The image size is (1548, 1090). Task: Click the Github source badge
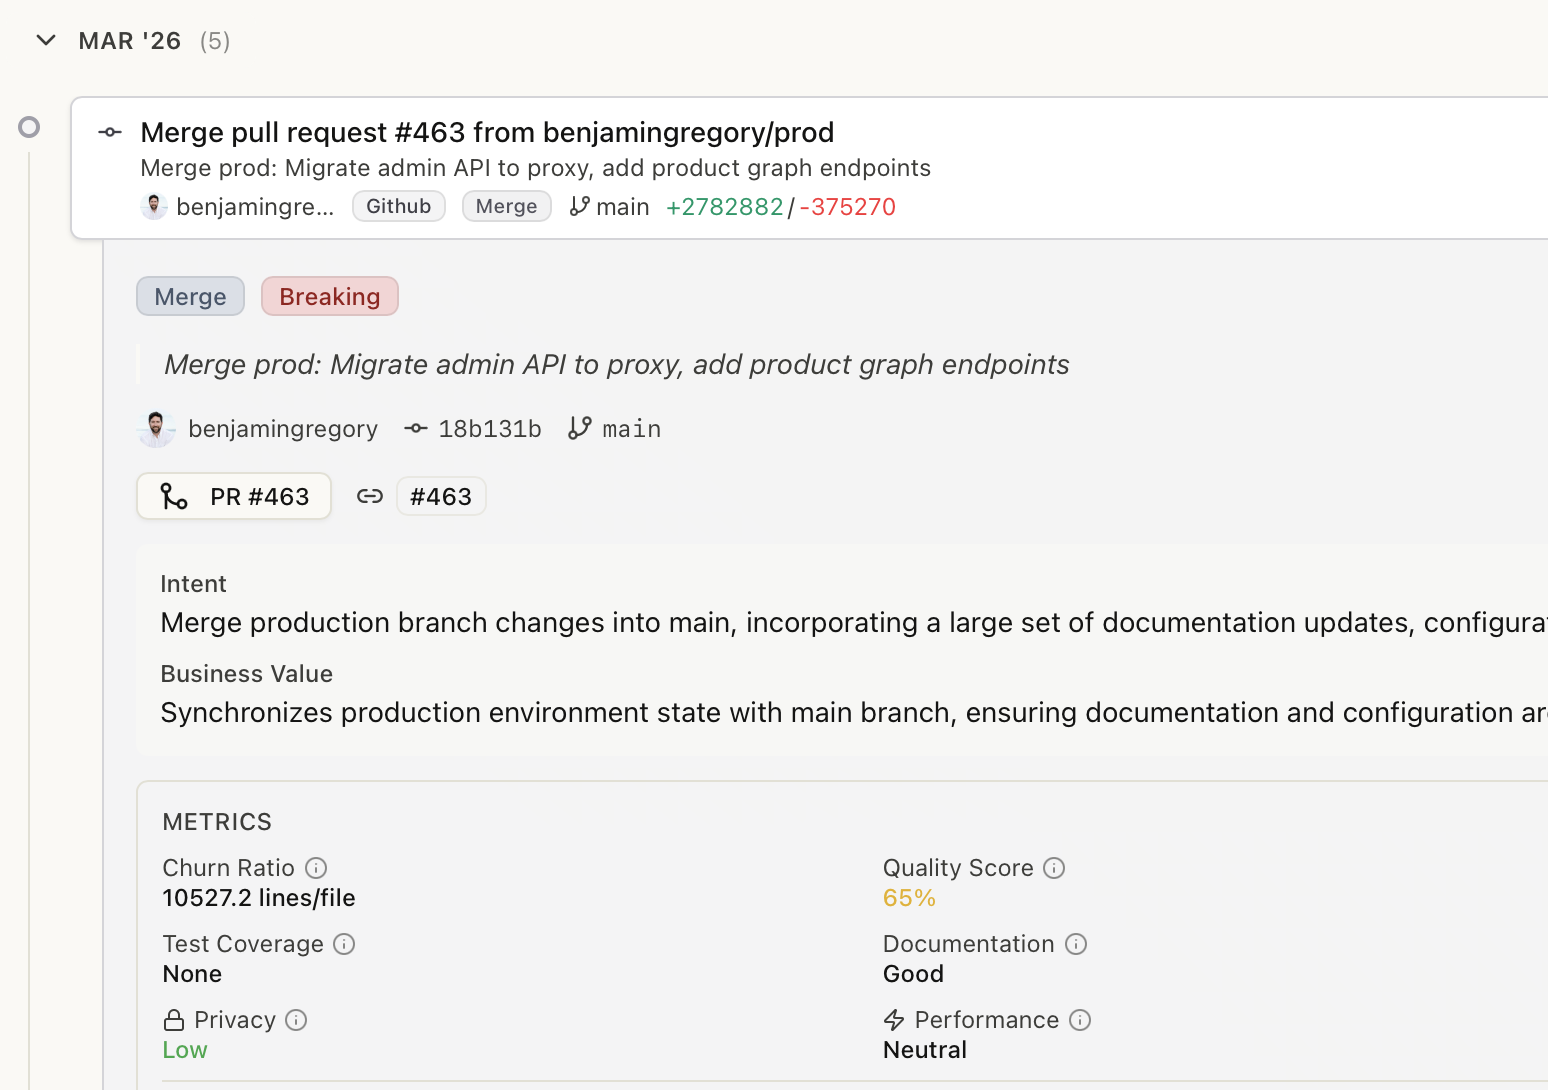(x=398, y=206)
